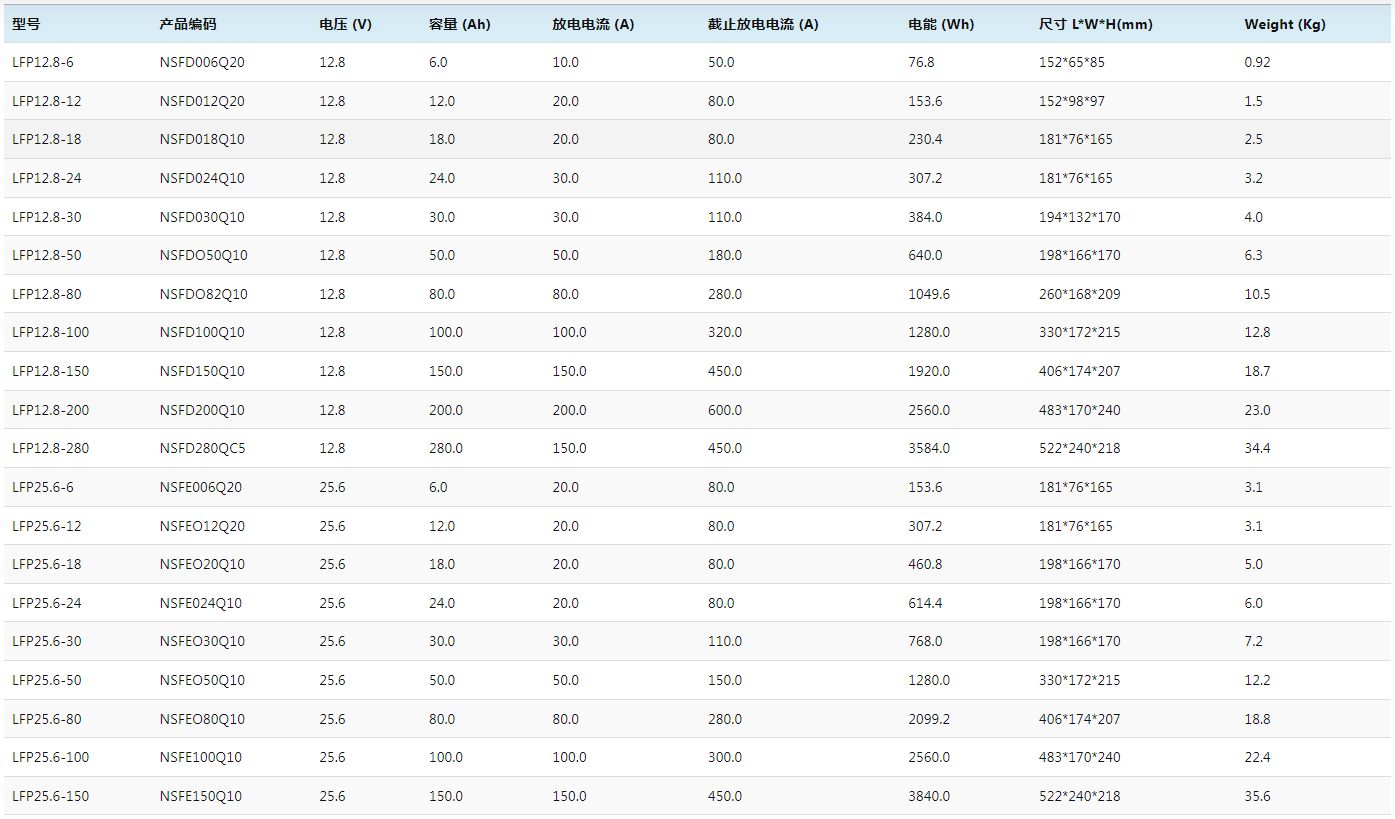Click product code NSFD280QC5
Image resolution: width=1395 pixels, height=819 pixels.
[202, 448]
